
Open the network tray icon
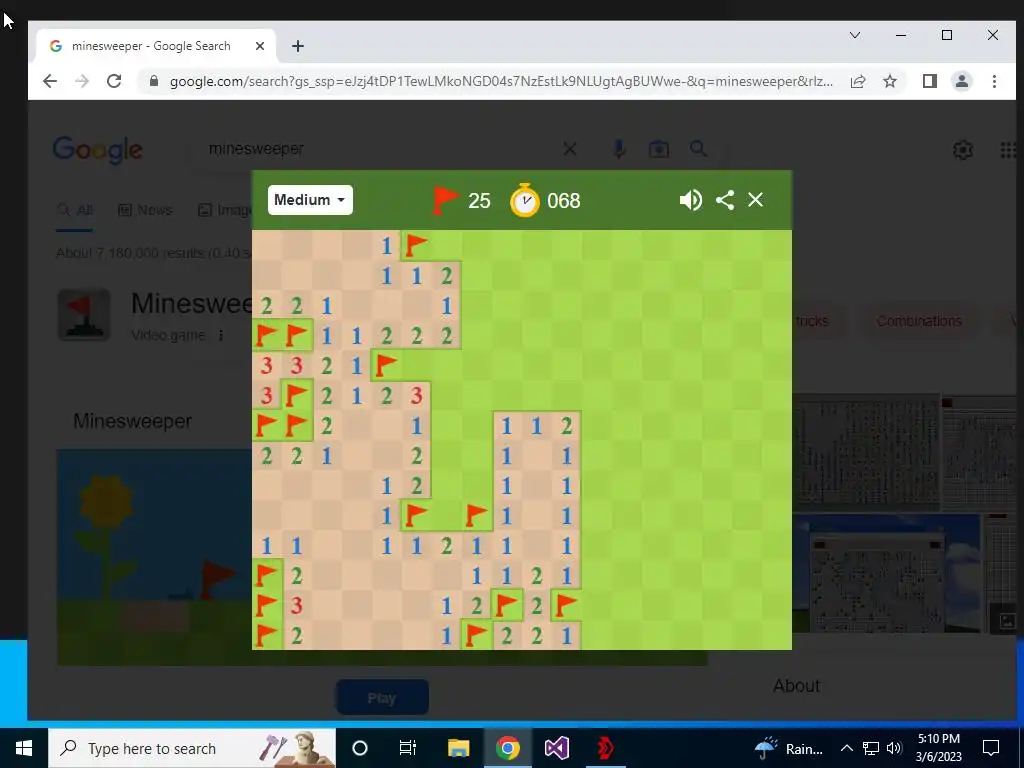coord(871,748)
